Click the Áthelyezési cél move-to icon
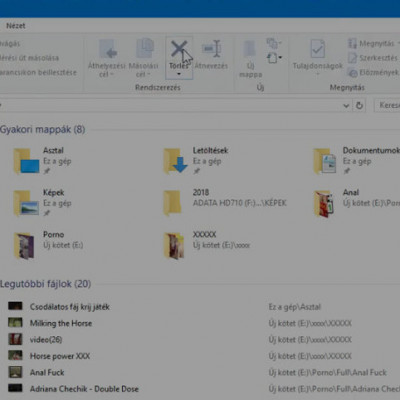Image resolution: width=400 pixels, height=400 pixels. [x=108, y=49]
